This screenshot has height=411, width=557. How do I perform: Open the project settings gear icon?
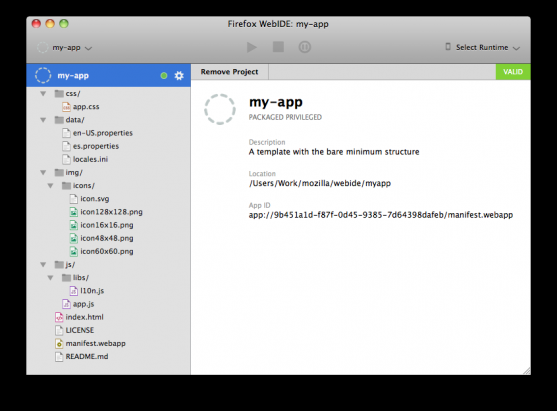pyautogui.click(x=179, y=75)
